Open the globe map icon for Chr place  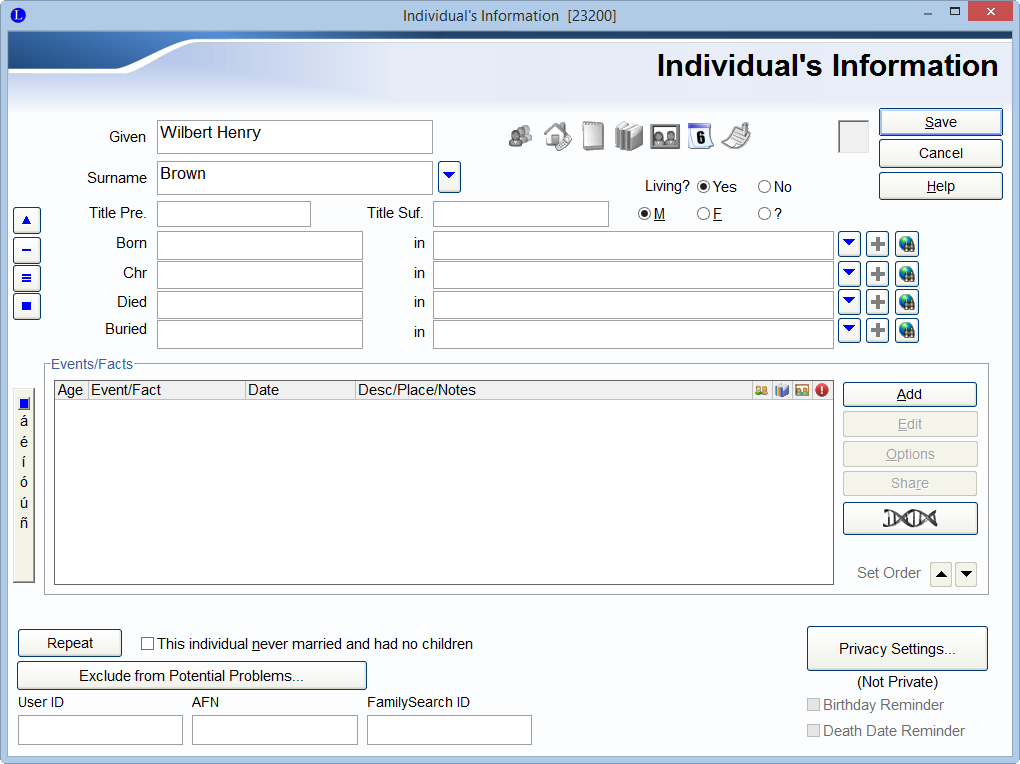pyautogui.click(x=907, y=274)
